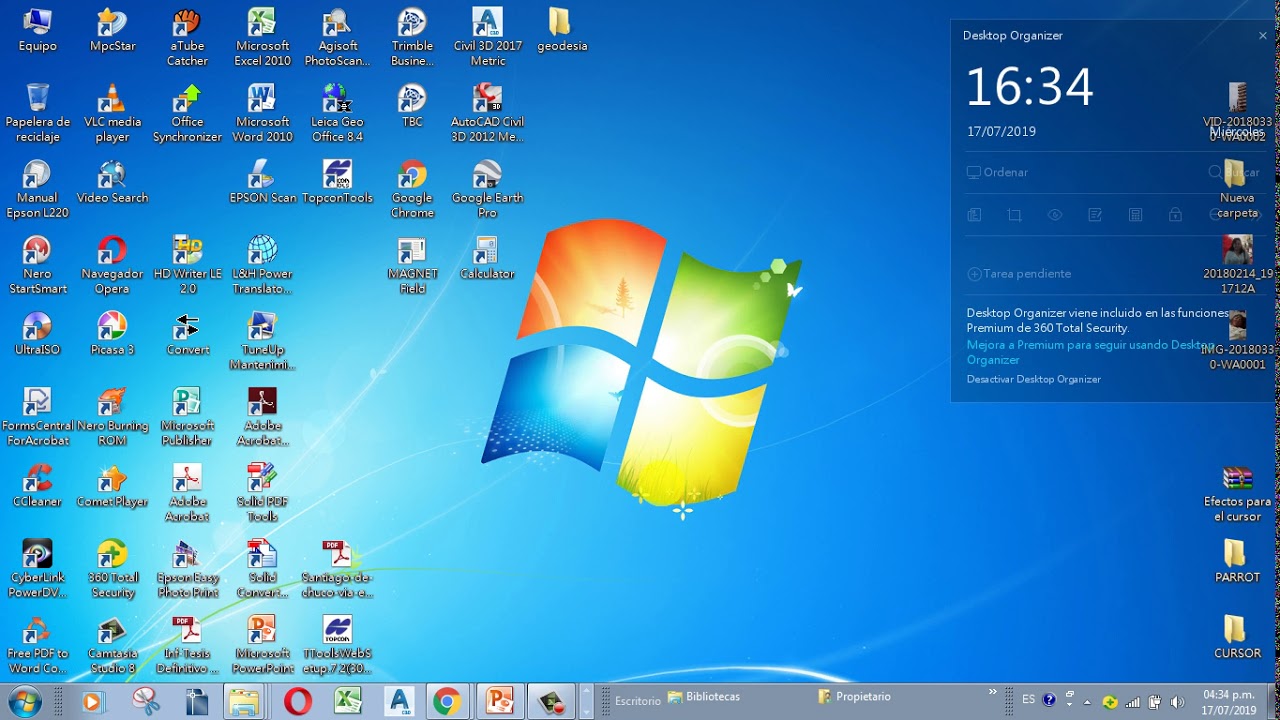Viewport: 1280px width, 720px height.
Task: Click Ordenar in Desktop Organizer
Action: click(997, 172)
